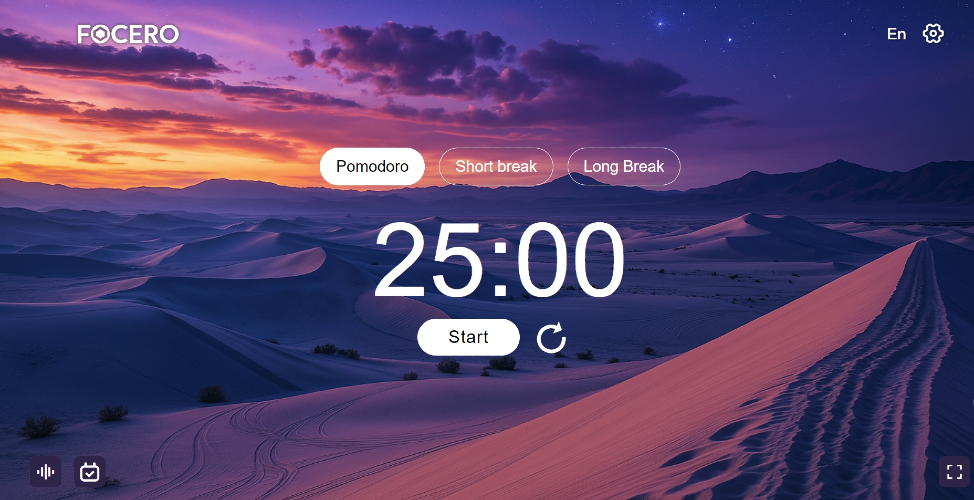Viewport: 974px width, 500px height.
Task: Open the ambient sounds waveform icon
Action: [x=45, y=472]
